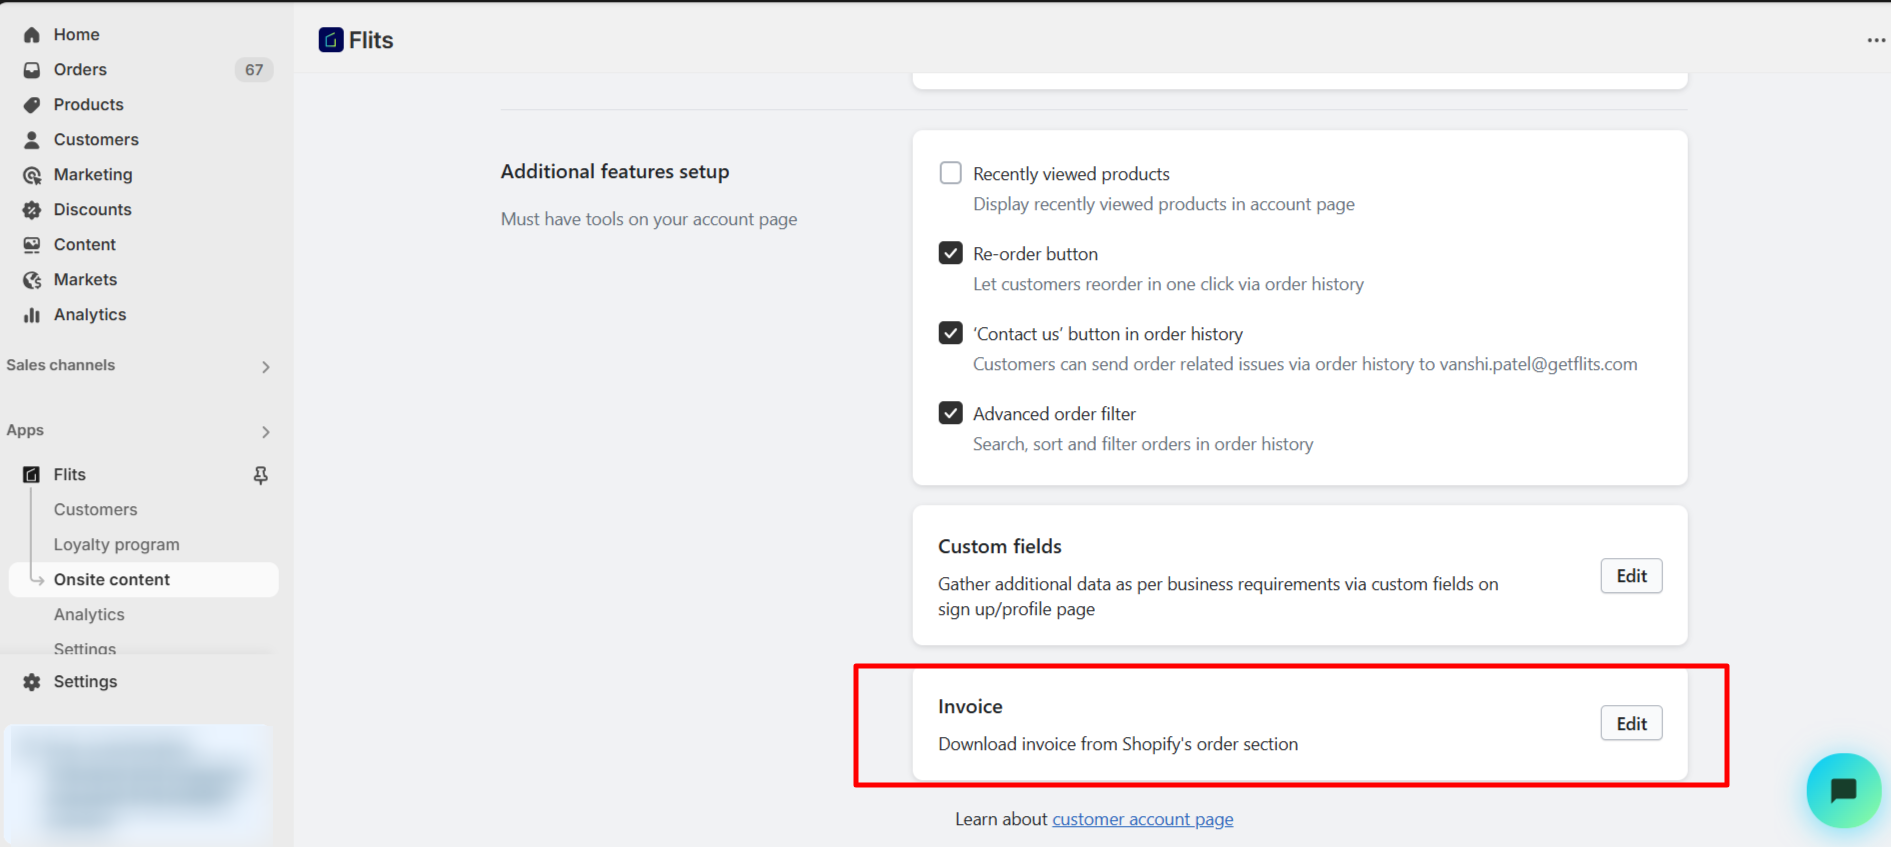This screenshot has width=1891, height=847.
Task: Open the three-dot more actions menu
Action: tap(1876, 40)
